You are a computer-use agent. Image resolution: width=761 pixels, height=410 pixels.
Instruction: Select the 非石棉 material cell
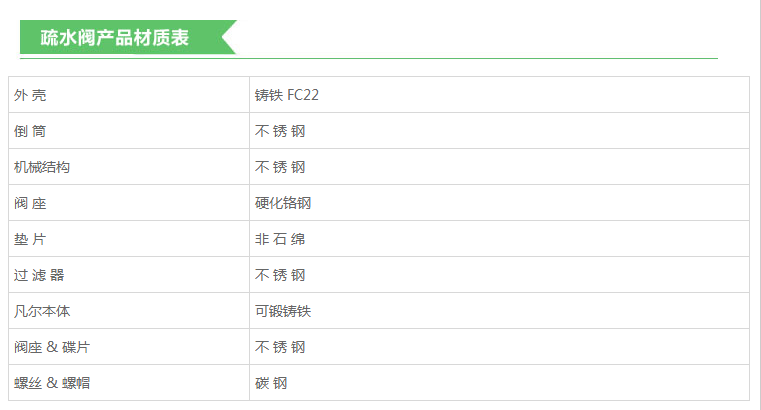click(280, 239)
